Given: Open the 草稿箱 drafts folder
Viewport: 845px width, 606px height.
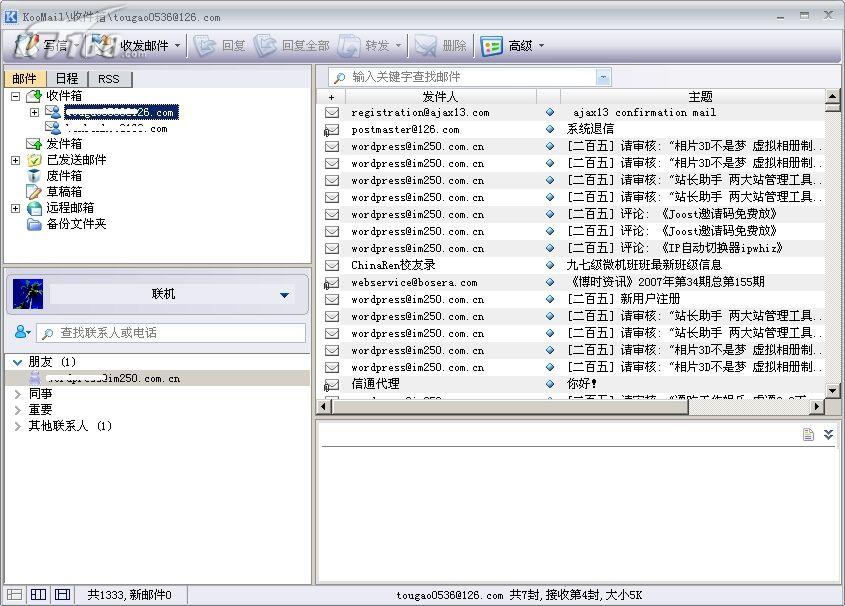Looking at the screenshot, I should click(x=64, y=192).
